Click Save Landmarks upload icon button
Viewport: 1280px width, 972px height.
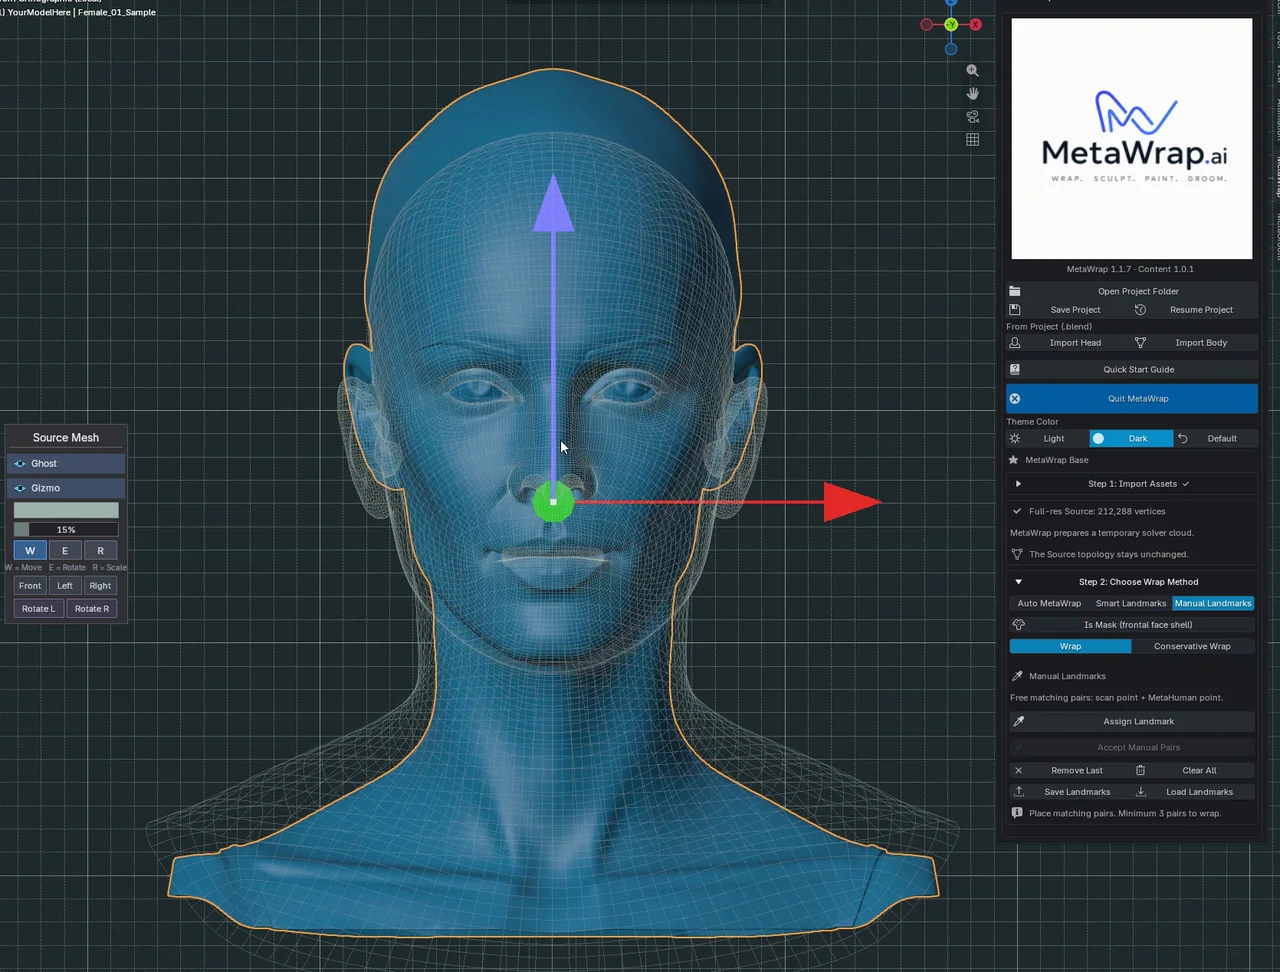[1068, 792]
